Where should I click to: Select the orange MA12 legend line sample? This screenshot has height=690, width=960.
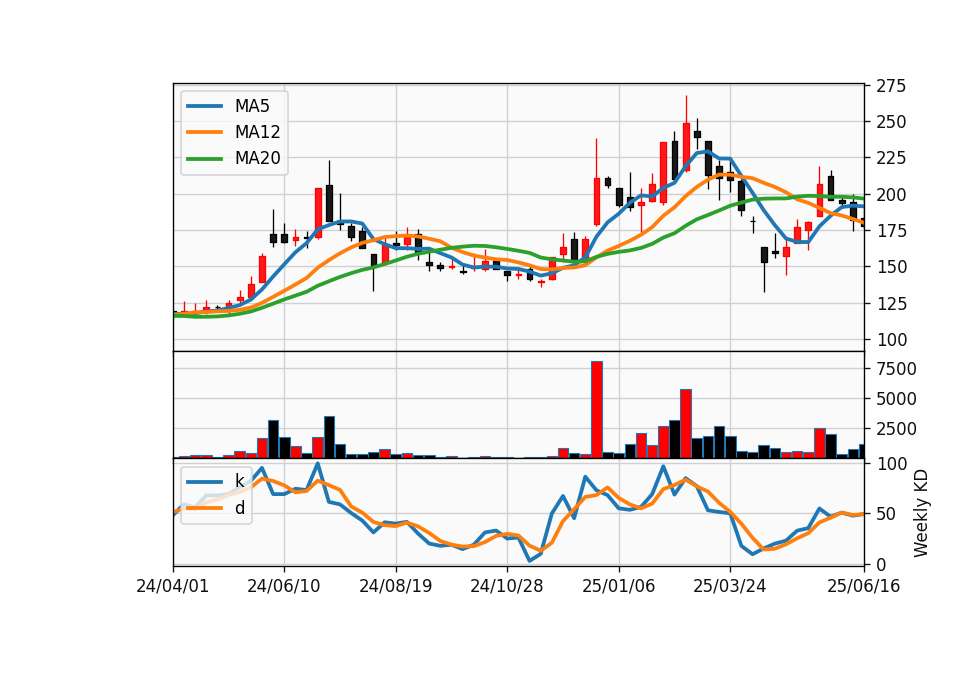[205, 132]
